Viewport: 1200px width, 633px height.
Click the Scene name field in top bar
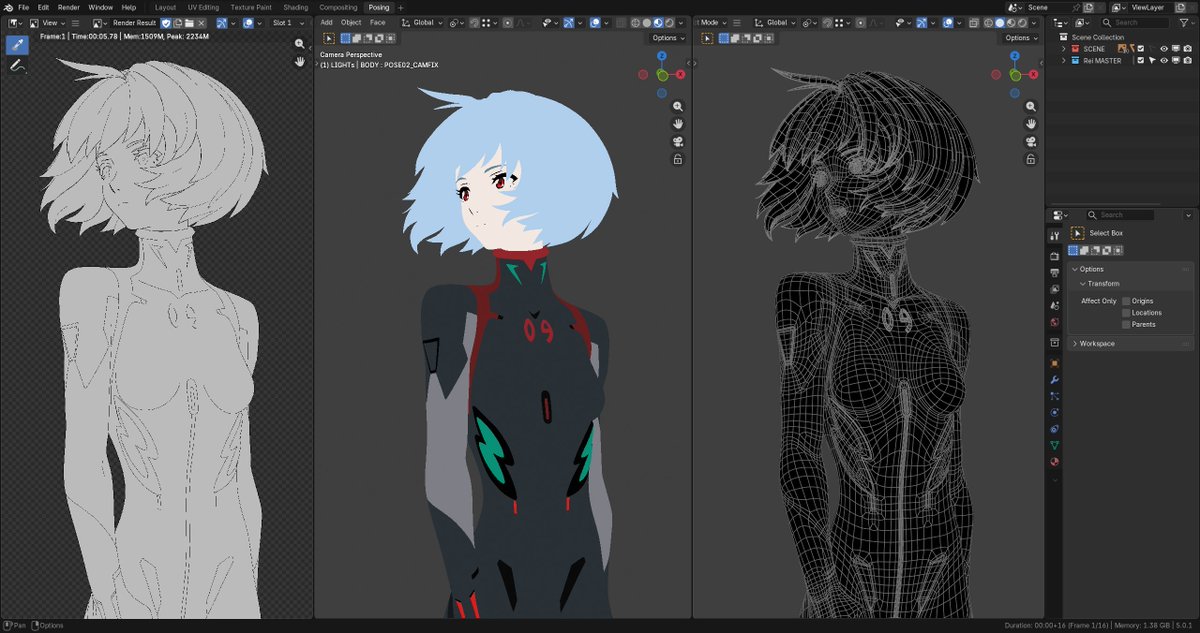pyautogui.click(x=1047, y=7)
